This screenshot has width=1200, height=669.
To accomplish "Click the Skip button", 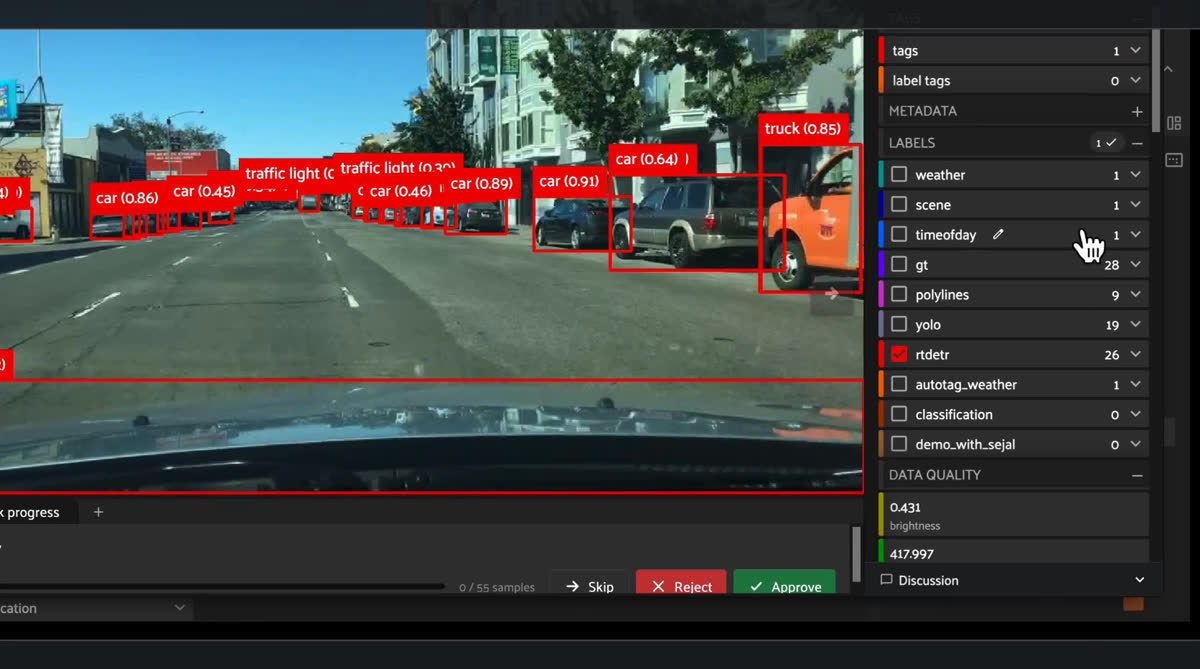I will pyautogui.click(x=590, y=584).
